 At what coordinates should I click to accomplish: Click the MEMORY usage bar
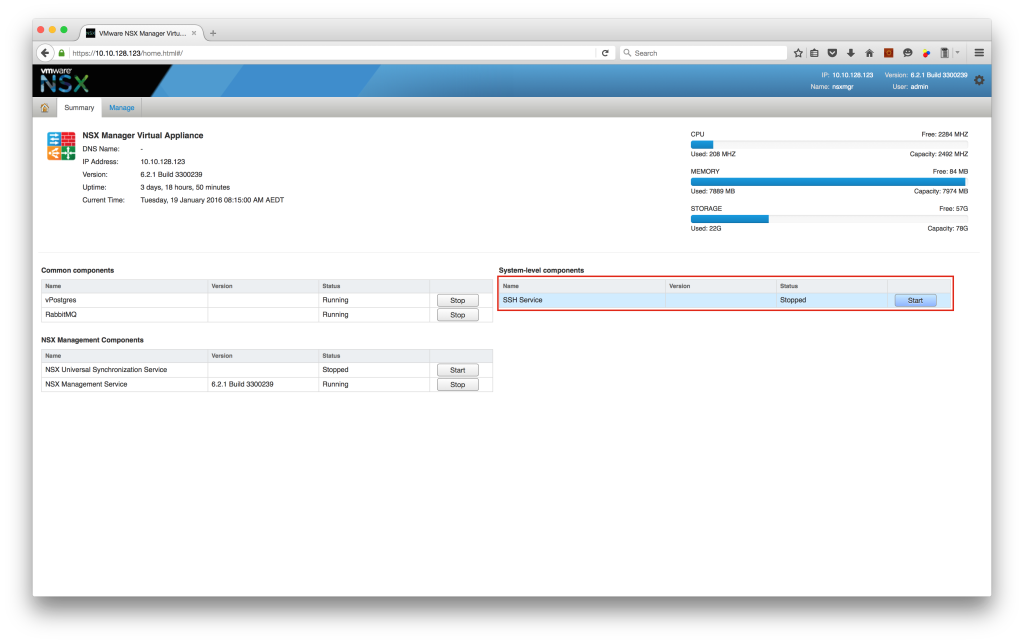click(829, 181)
